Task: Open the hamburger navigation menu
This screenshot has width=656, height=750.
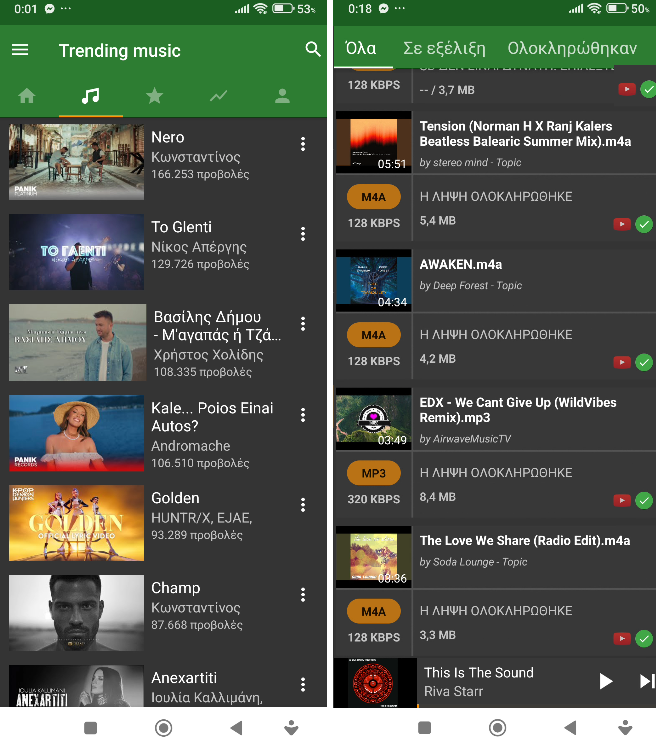Action: (x=20, y=50)
